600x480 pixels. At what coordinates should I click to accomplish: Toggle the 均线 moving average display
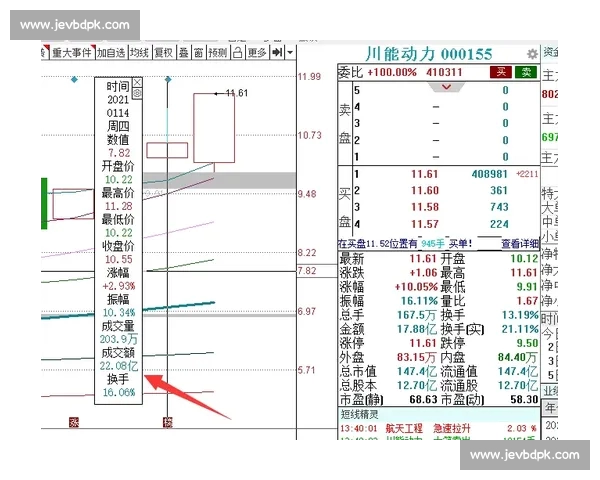139,52
